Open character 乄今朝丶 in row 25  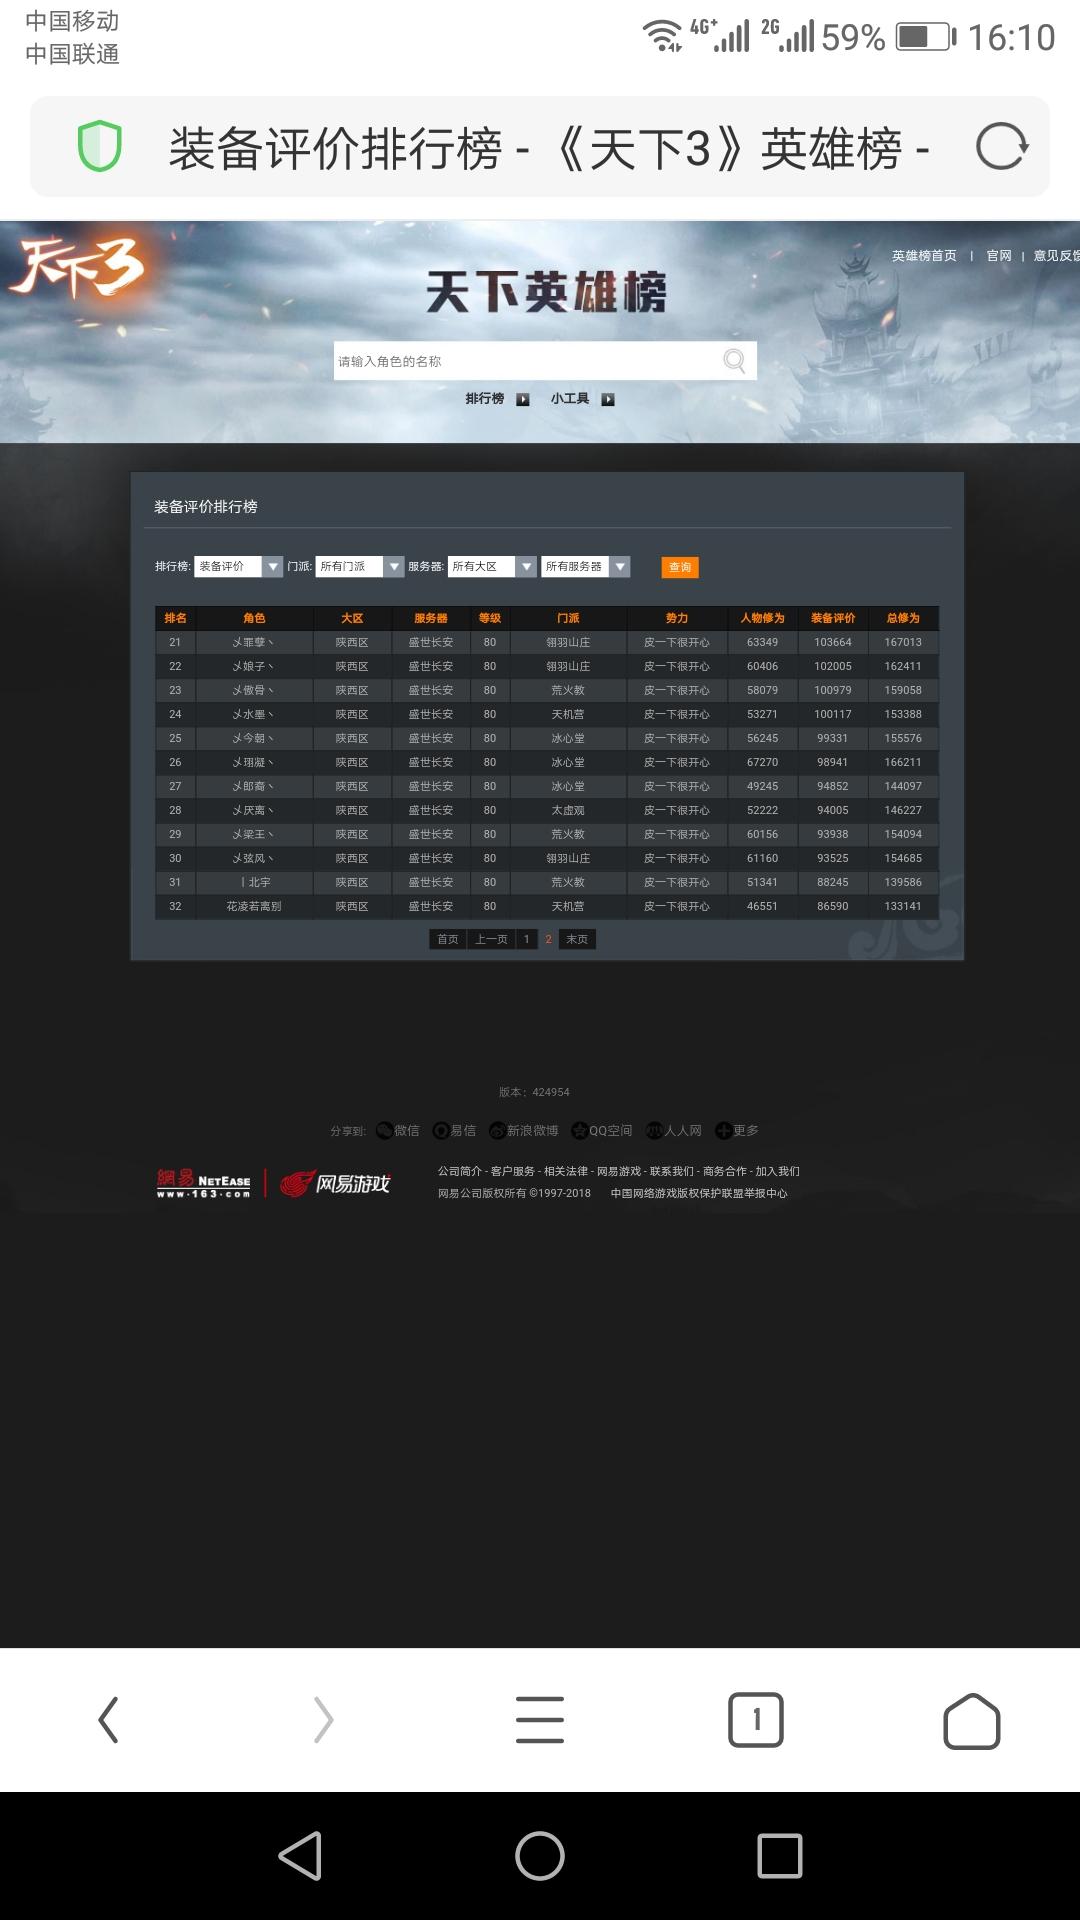(253, 738)
